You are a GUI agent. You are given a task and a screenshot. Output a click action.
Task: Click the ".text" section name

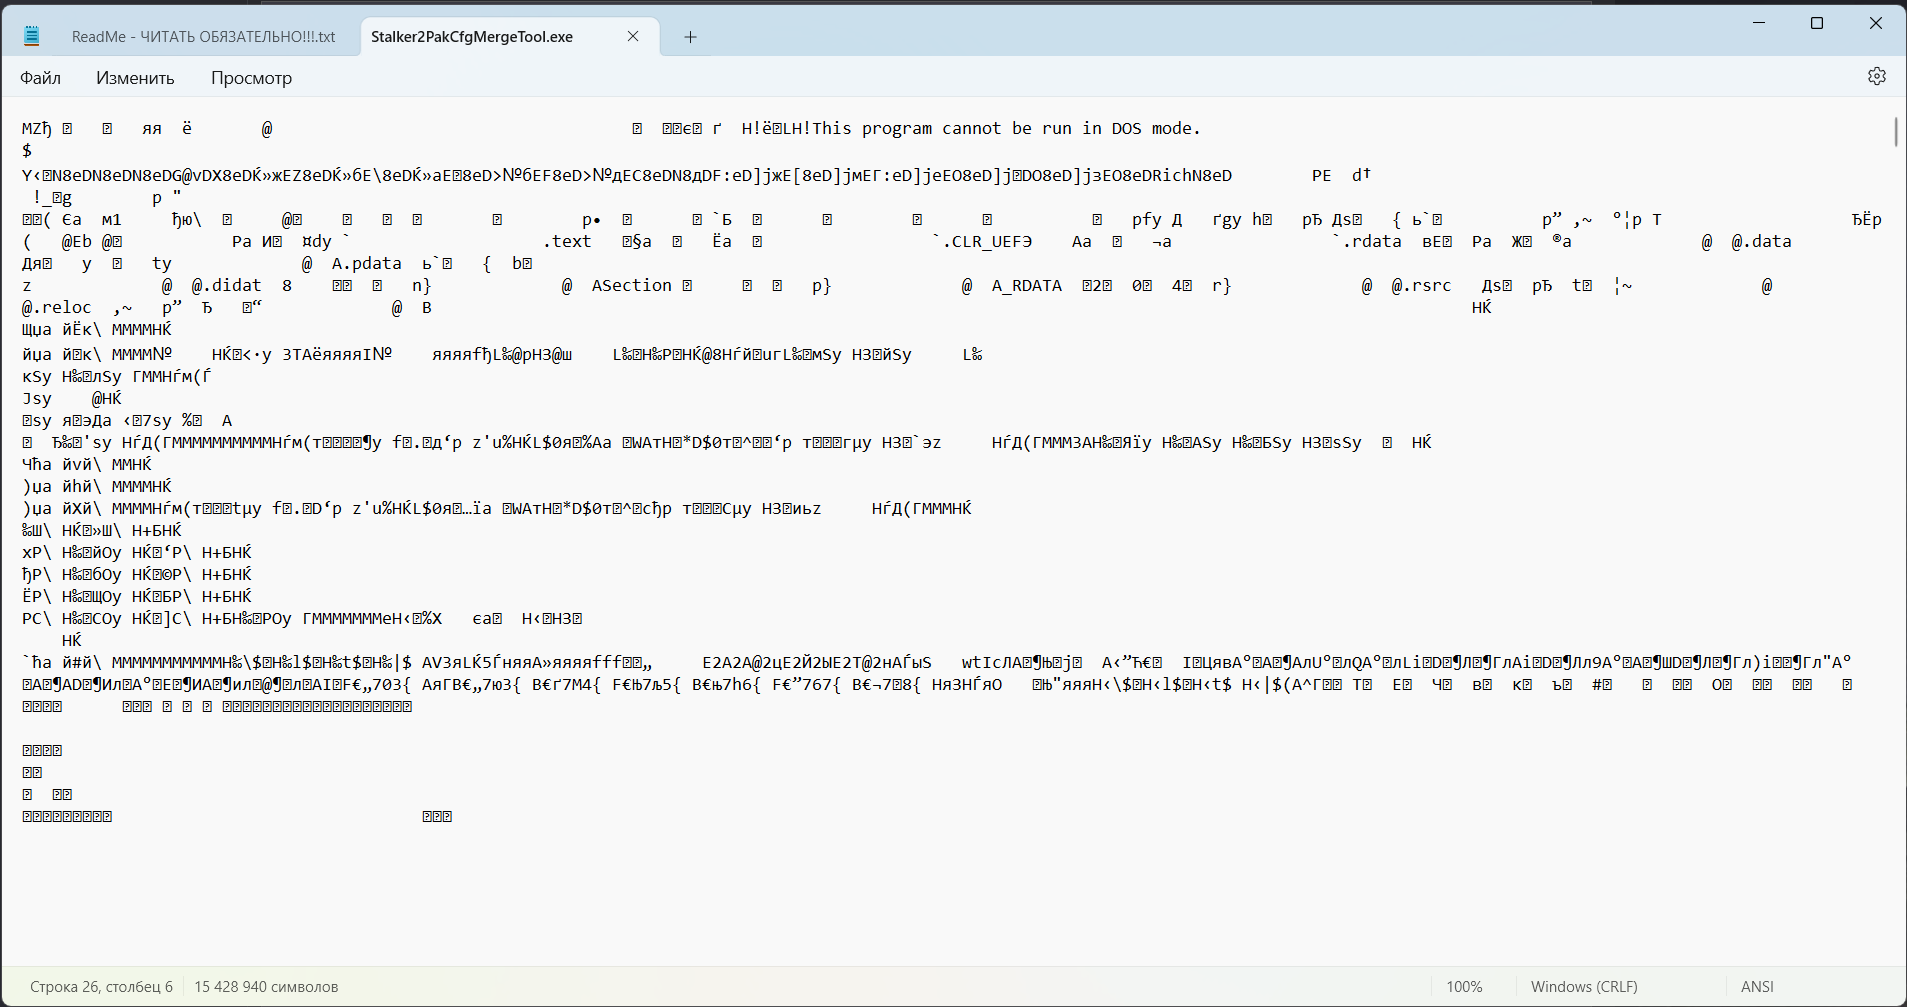pyautogui.click(x=567, y=241)
